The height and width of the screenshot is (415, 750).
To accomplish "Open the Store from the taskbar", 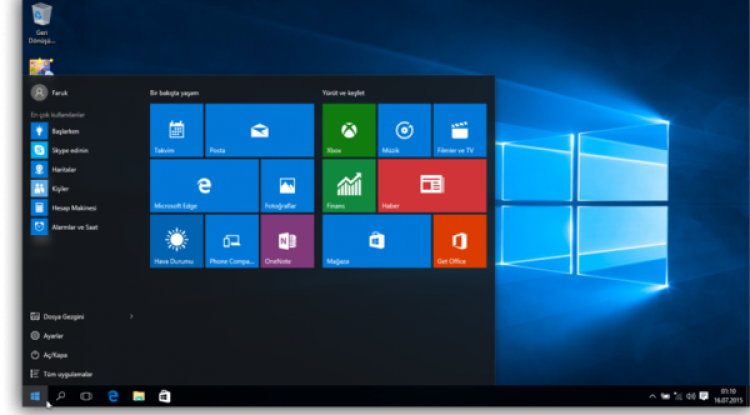I will [165, 396].
